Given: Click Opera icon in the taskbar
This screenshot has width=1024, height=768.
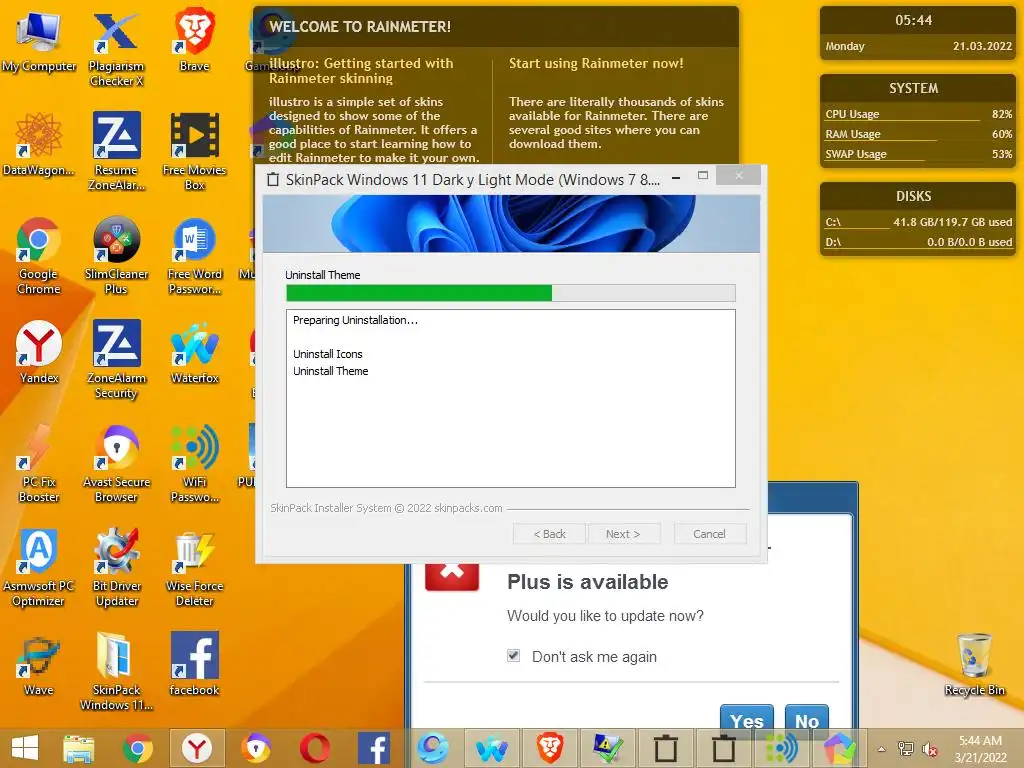Looking at the screenshot, I should 315,748.
